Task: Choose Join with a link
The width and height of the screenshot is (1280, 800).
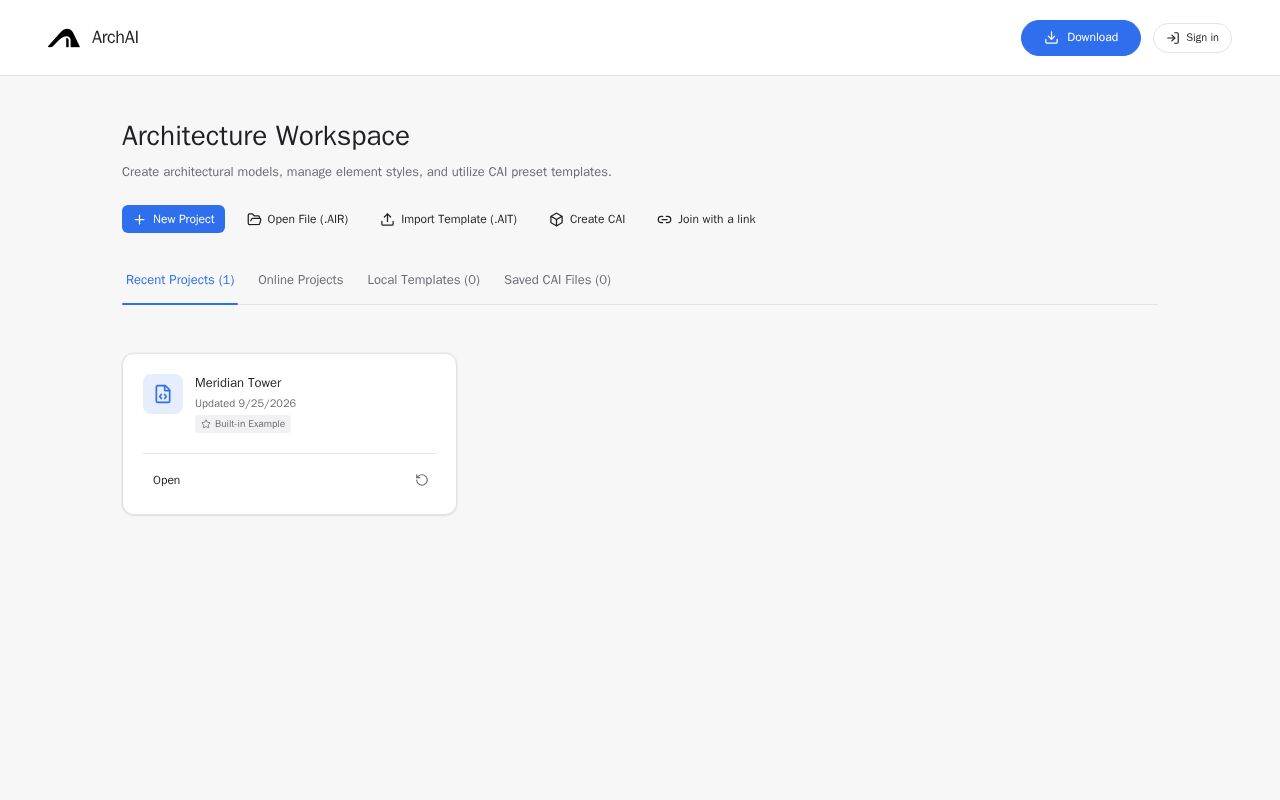Action: [x=706, y=219]
